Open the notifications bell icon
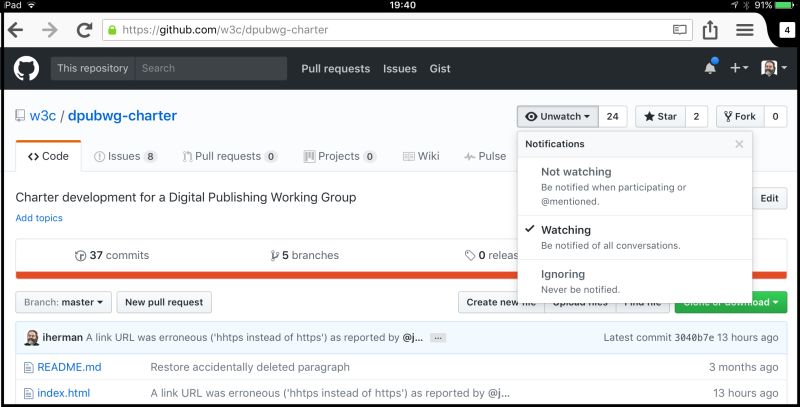Image resolution: width=800 pixels, height=407 pixels. pos(710,67)
